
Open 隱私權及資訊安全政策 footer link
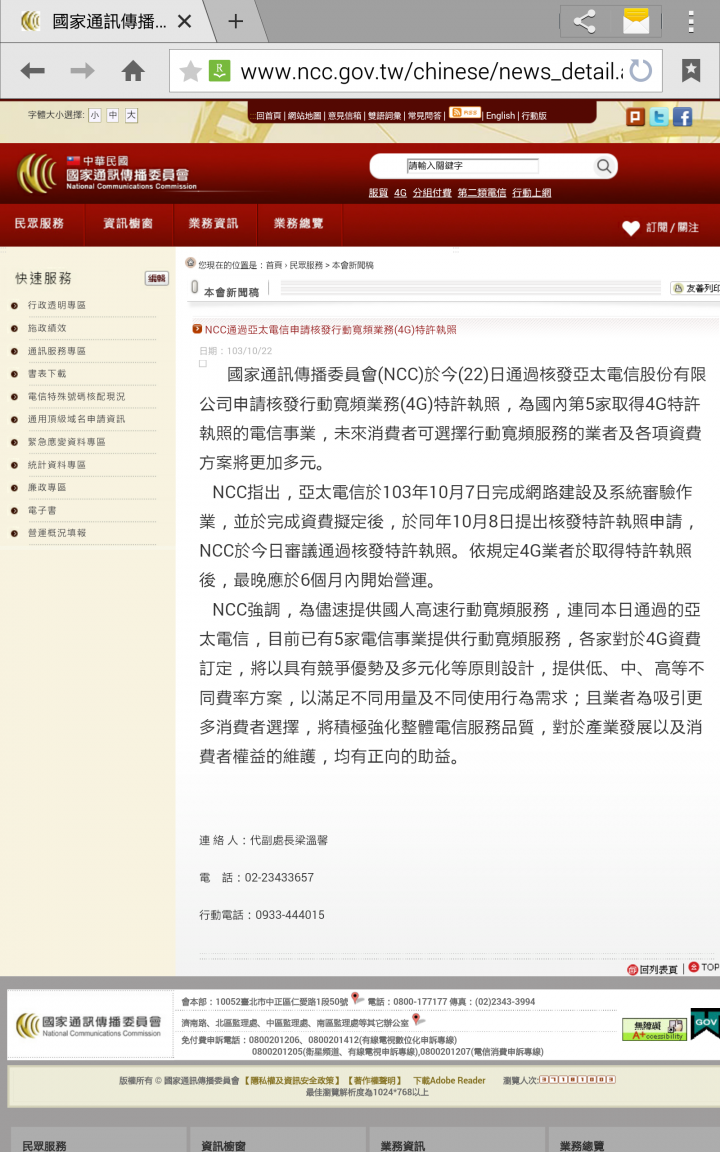click(x=292, y=1080)
